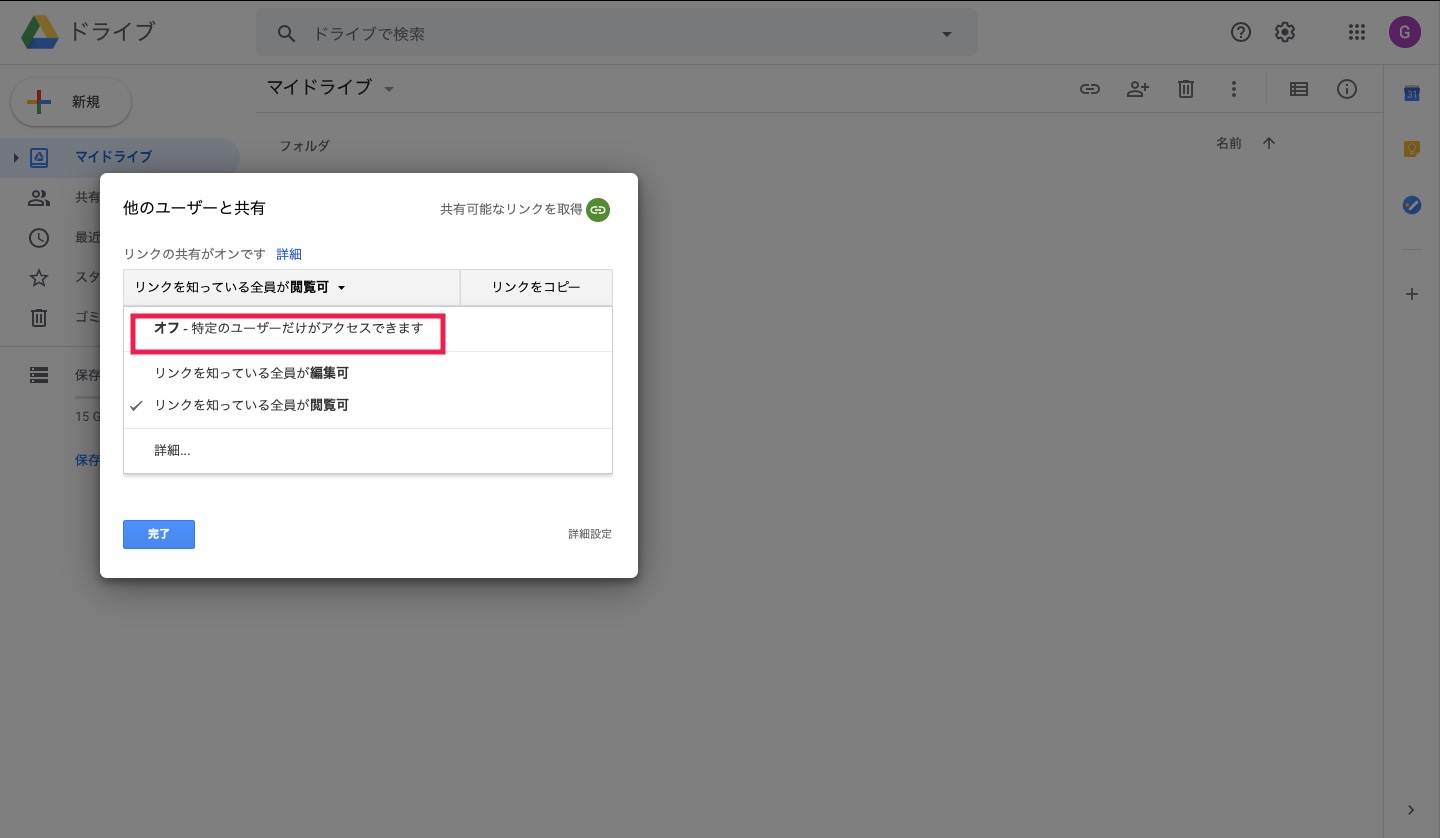Click the storage icon in sidebar
Image resolution: width=1440 pixels, height=838 pixels.
pyautogui.click(x=39, y=375)
